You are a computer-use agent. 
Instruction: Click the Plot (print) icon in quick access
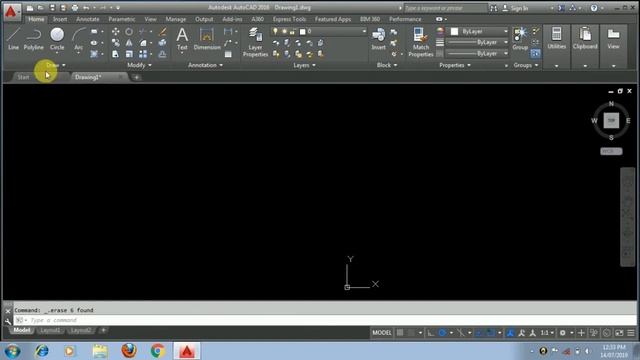tap(75, 8)
